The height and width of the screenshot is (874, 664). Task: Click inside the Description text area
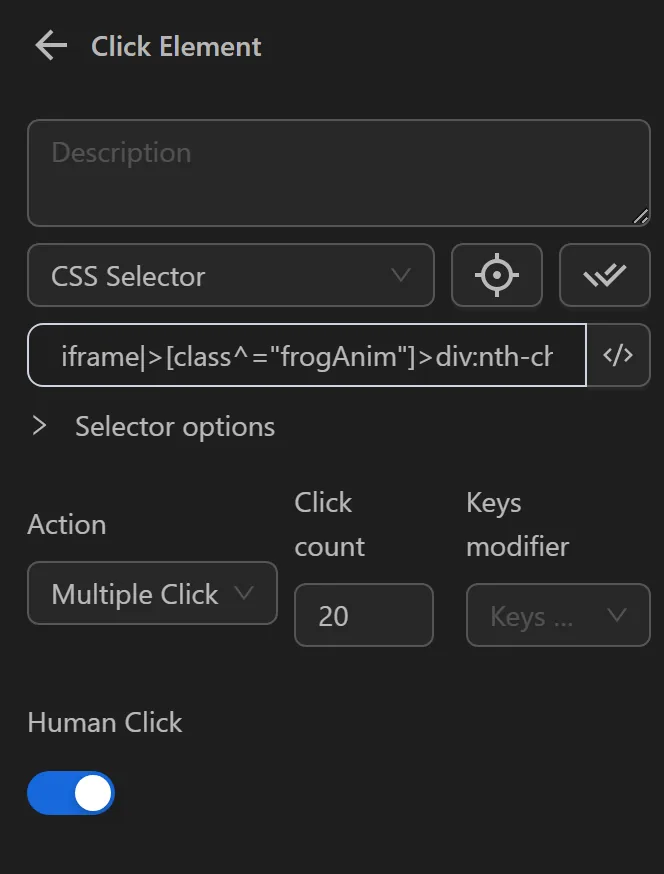[338, 172]
